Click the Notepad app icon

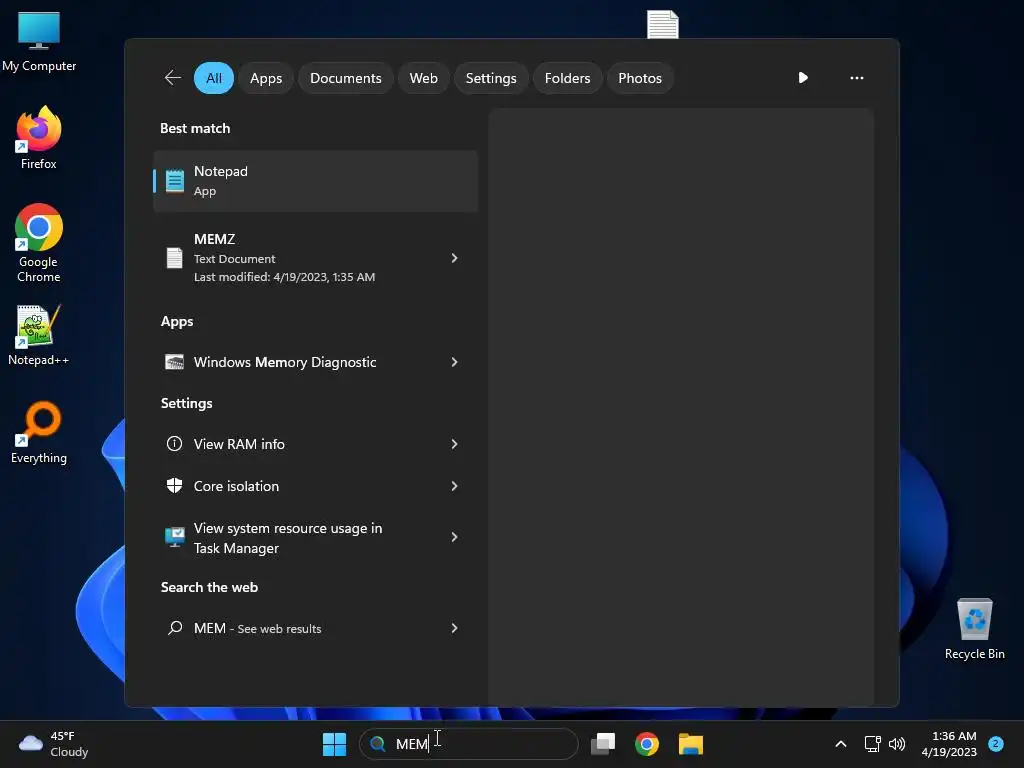(x=174, y=181)
